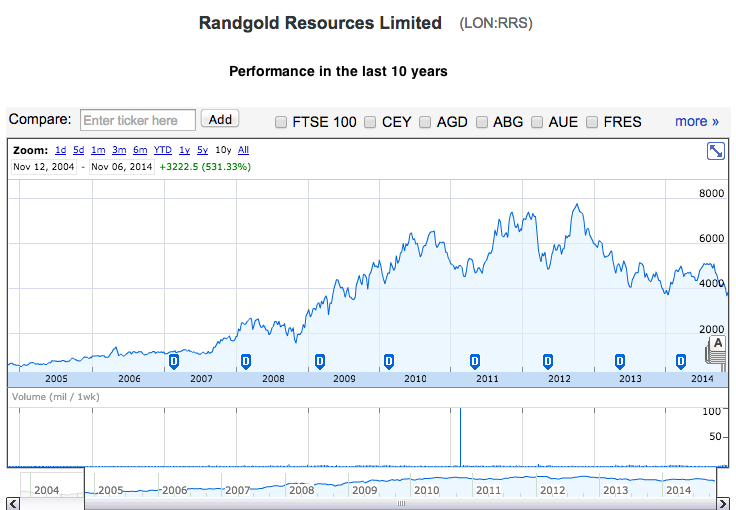Screen dimensions: 736x510
Task: Focus the Enter ticker here field
Action: (137, 120)
